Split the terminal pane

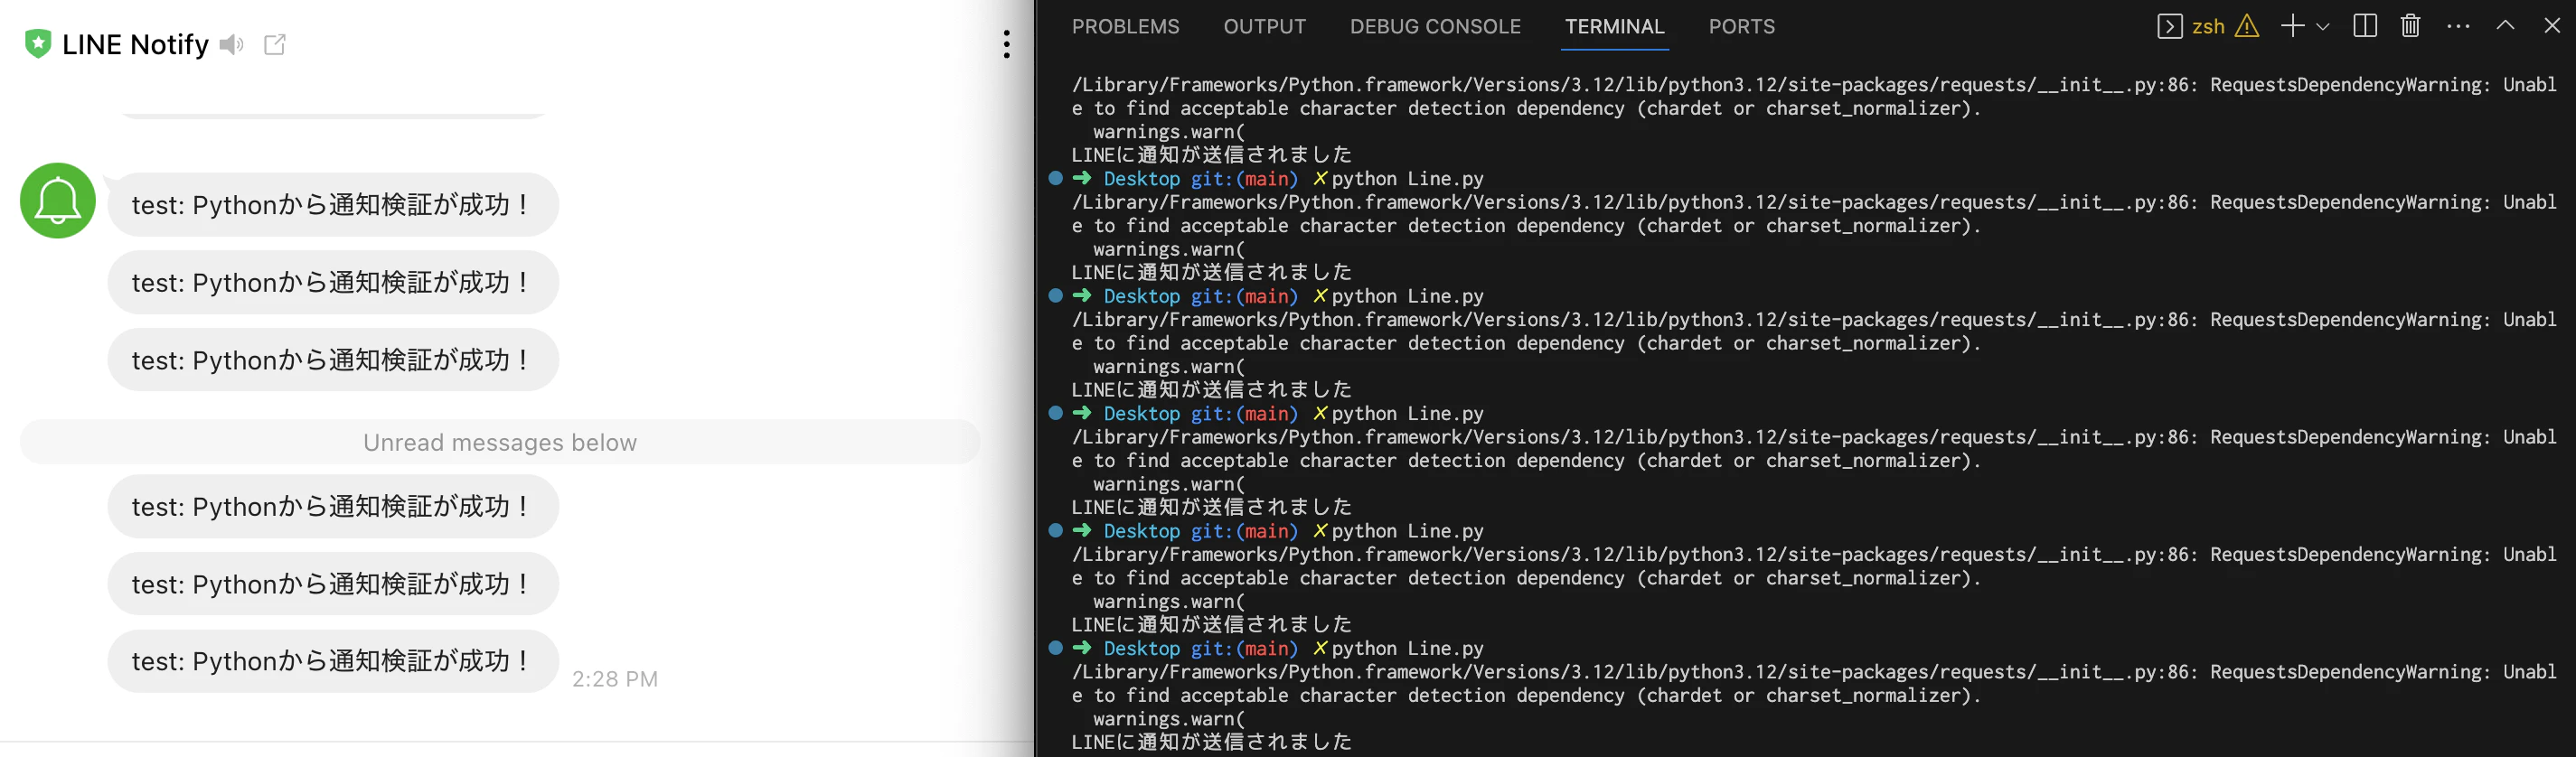[x=2365, y=26]
